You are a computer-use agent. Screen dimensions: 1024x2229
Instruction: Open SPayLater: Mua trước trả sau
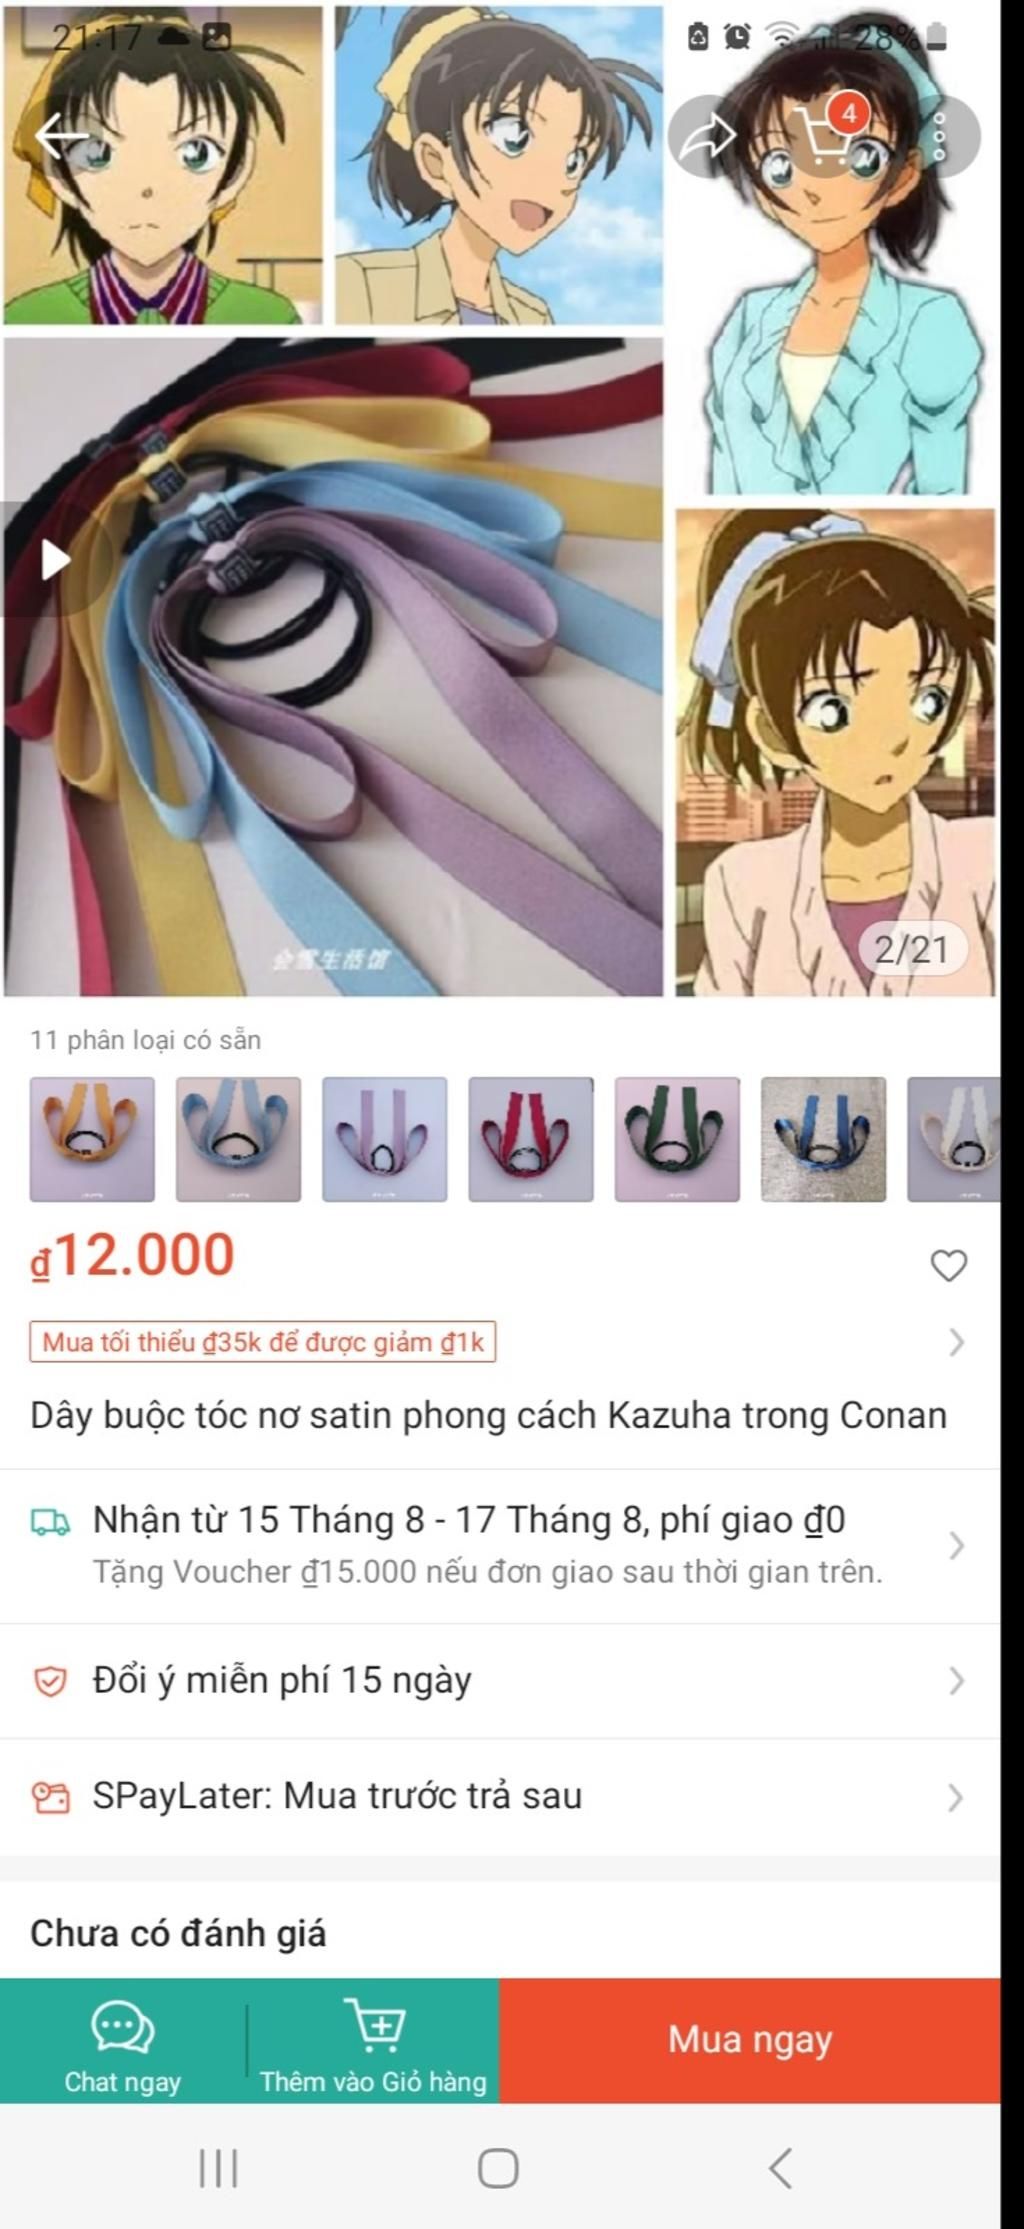(x=500, y=1796)
